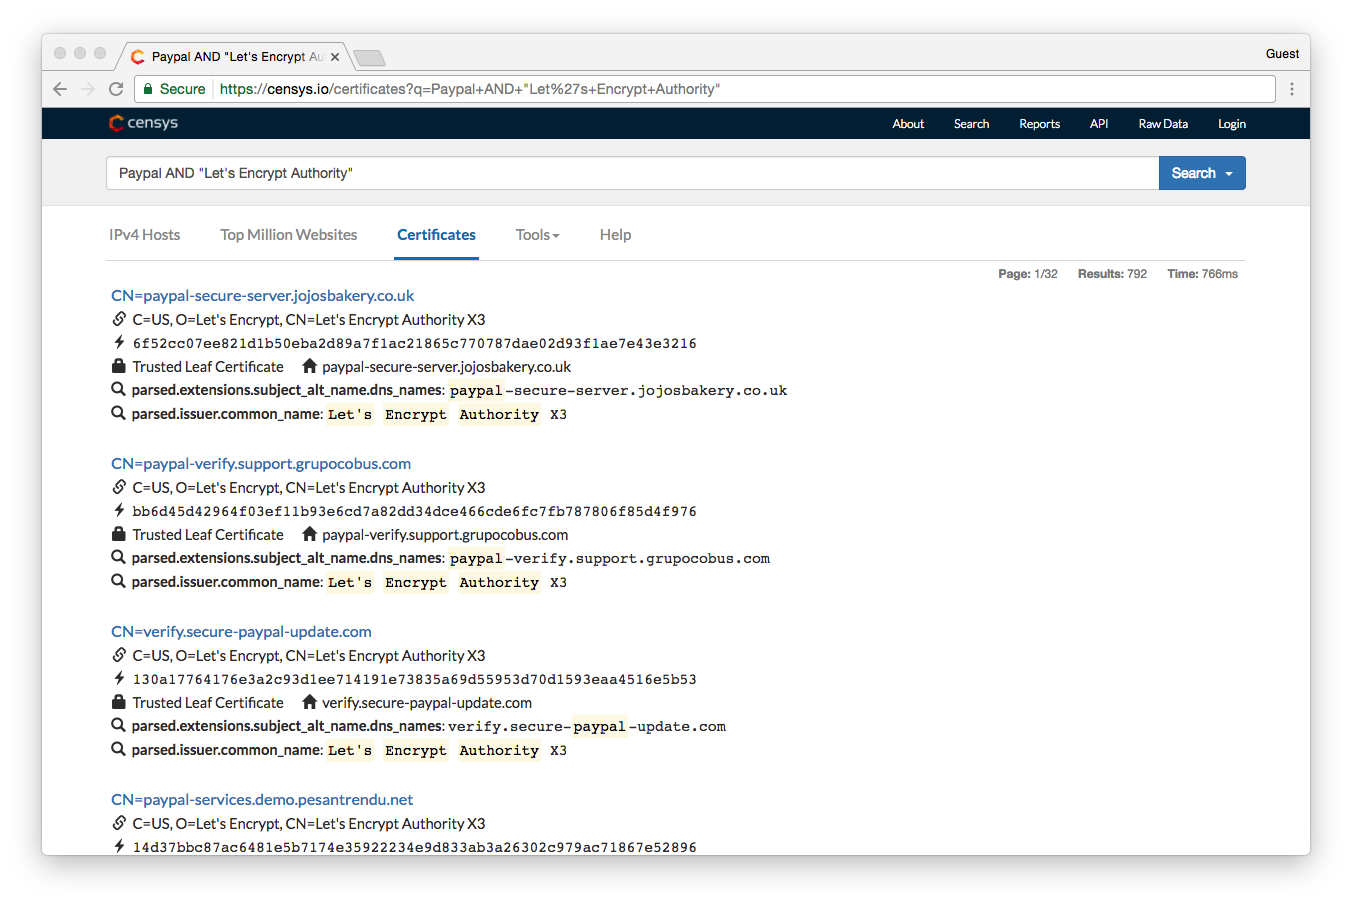Click fingerprint hash 6f52cc07ee821d1b50eba2d89a7f1ac
Screen dimensions: 1352x905
(414, 343)
